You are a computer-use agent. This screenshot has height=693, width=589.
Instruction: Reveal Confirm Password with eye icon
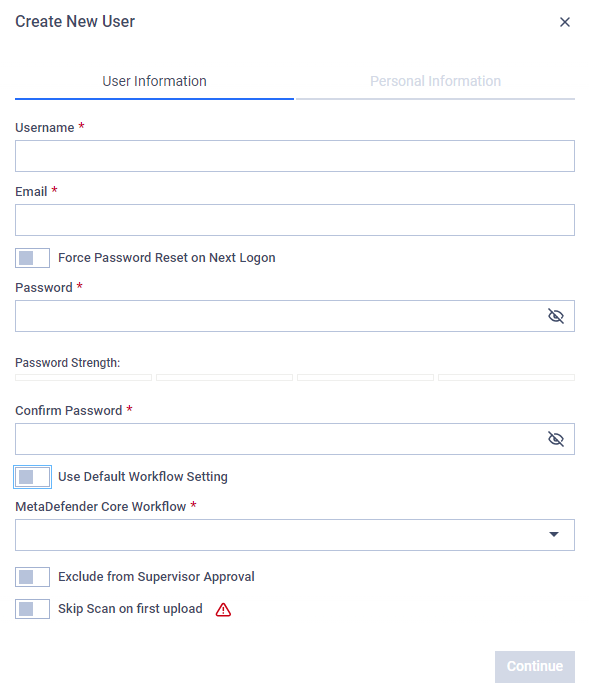coord(555,439)
